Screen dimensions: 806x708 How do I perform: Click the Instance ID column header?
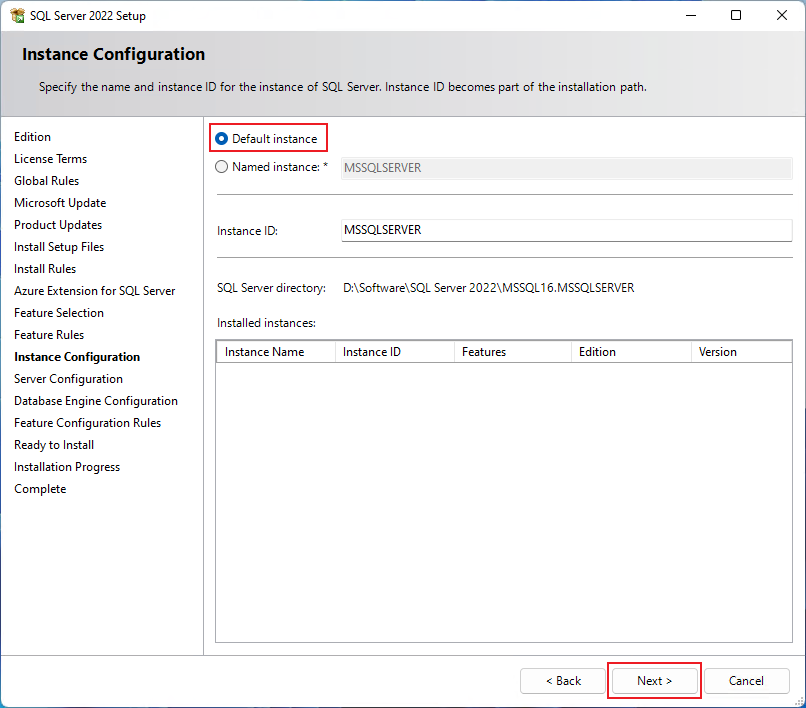pyautogui.click(x=395, y=352)
